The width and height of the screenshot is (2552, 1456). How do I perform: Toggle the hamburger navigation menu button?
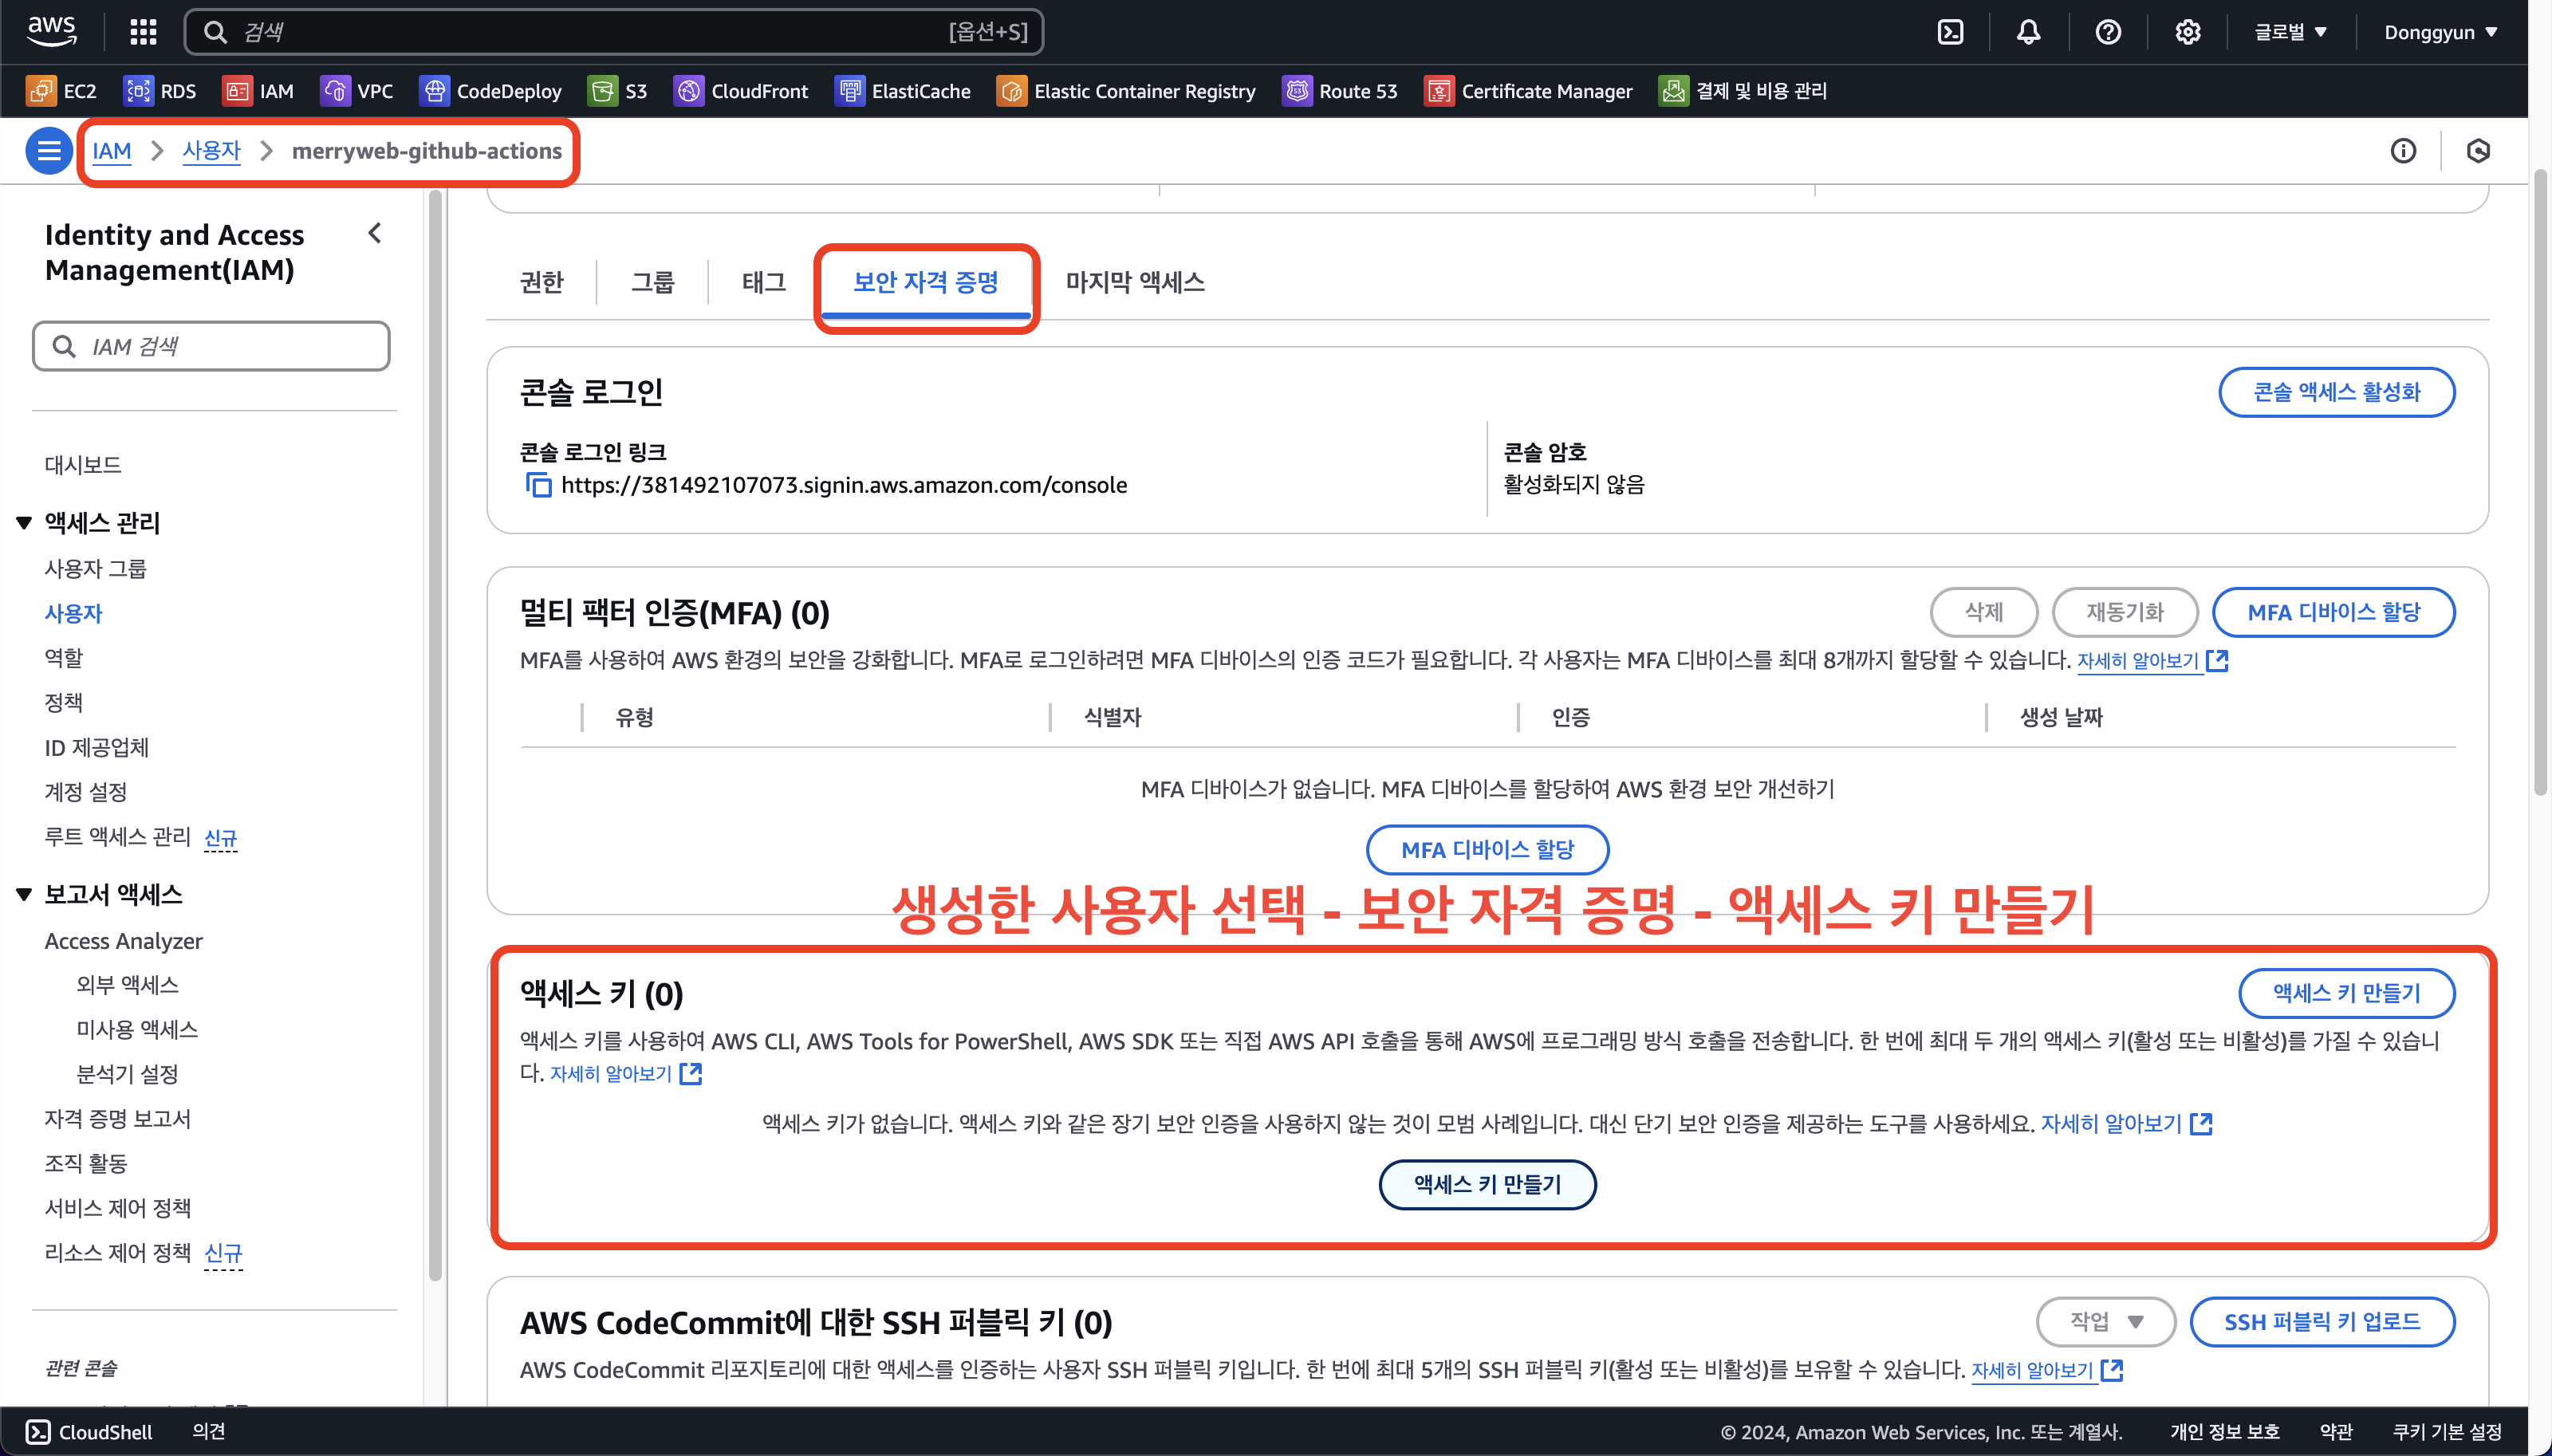coord(48,151)
